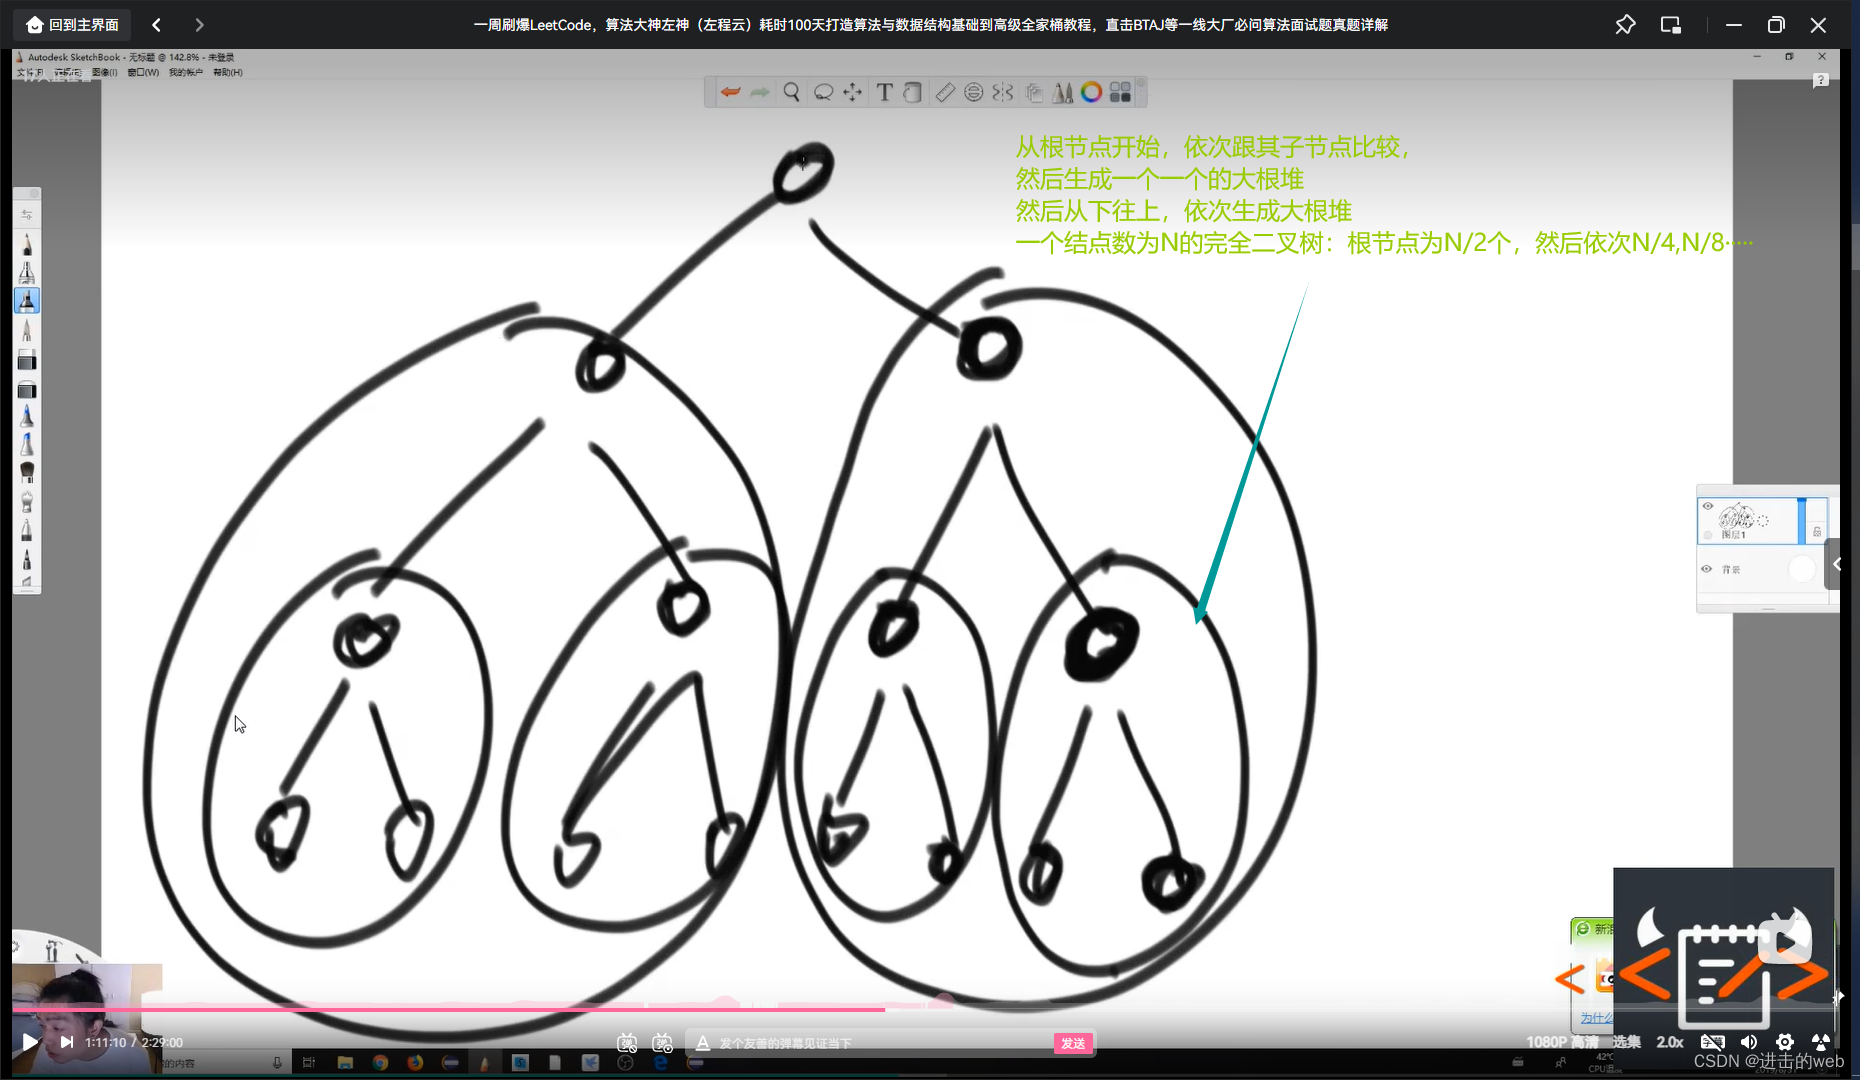
Task: Enable the Ellipse guide tool
Action: 973,92
